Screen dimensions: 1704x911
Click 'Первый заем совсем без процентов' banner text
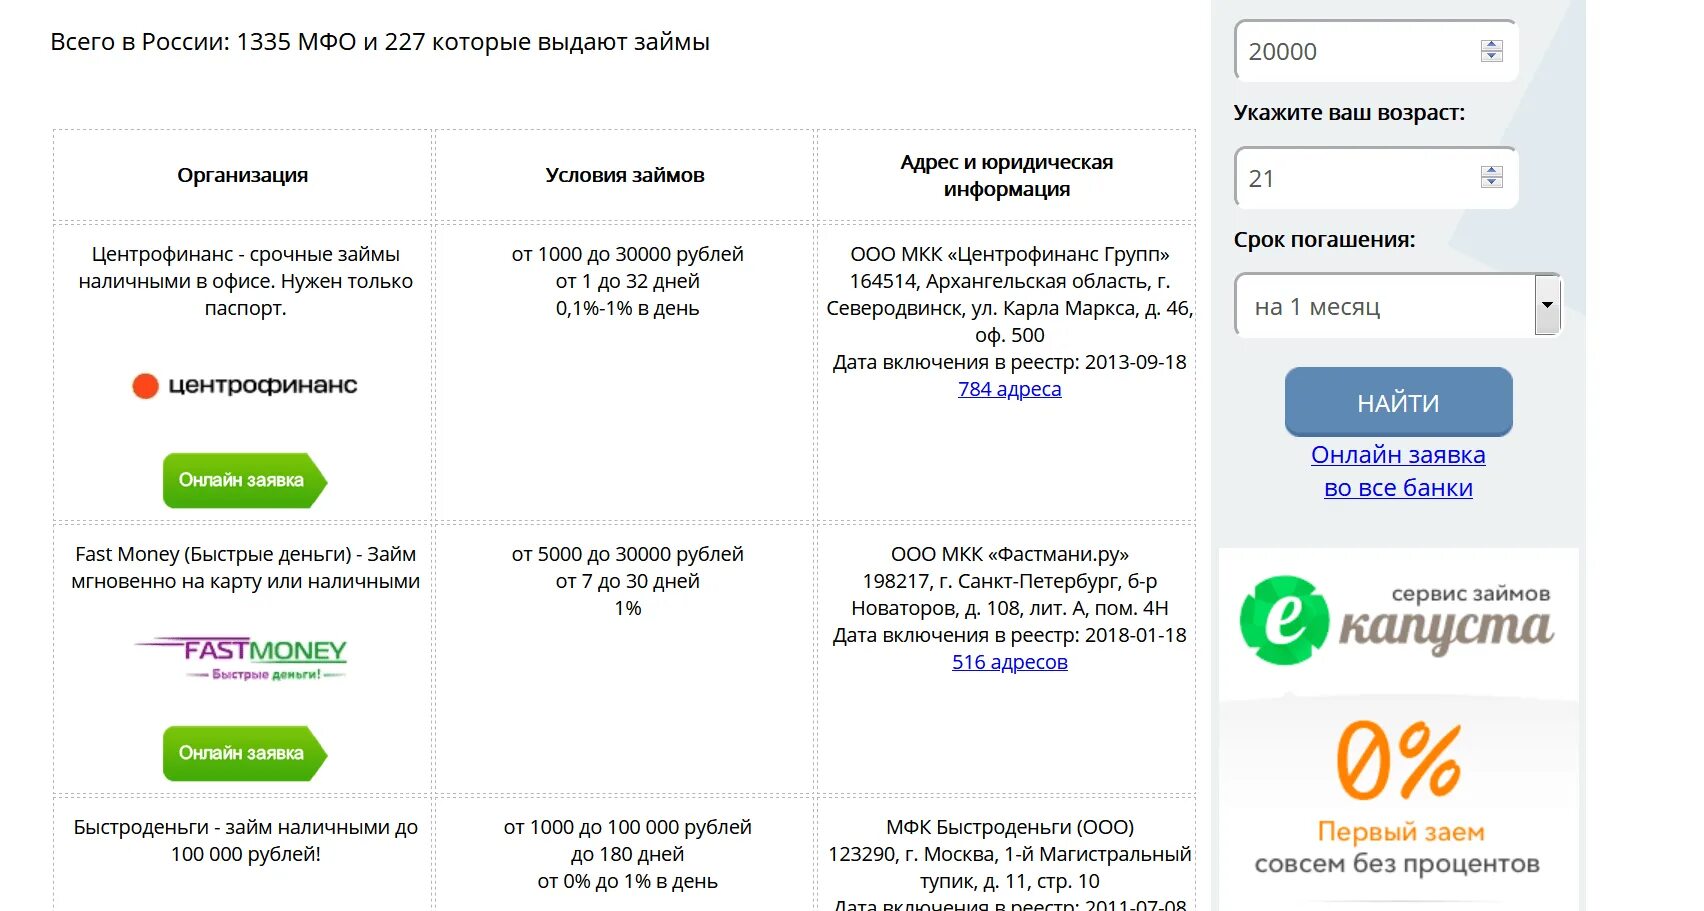click(1398, 848)
